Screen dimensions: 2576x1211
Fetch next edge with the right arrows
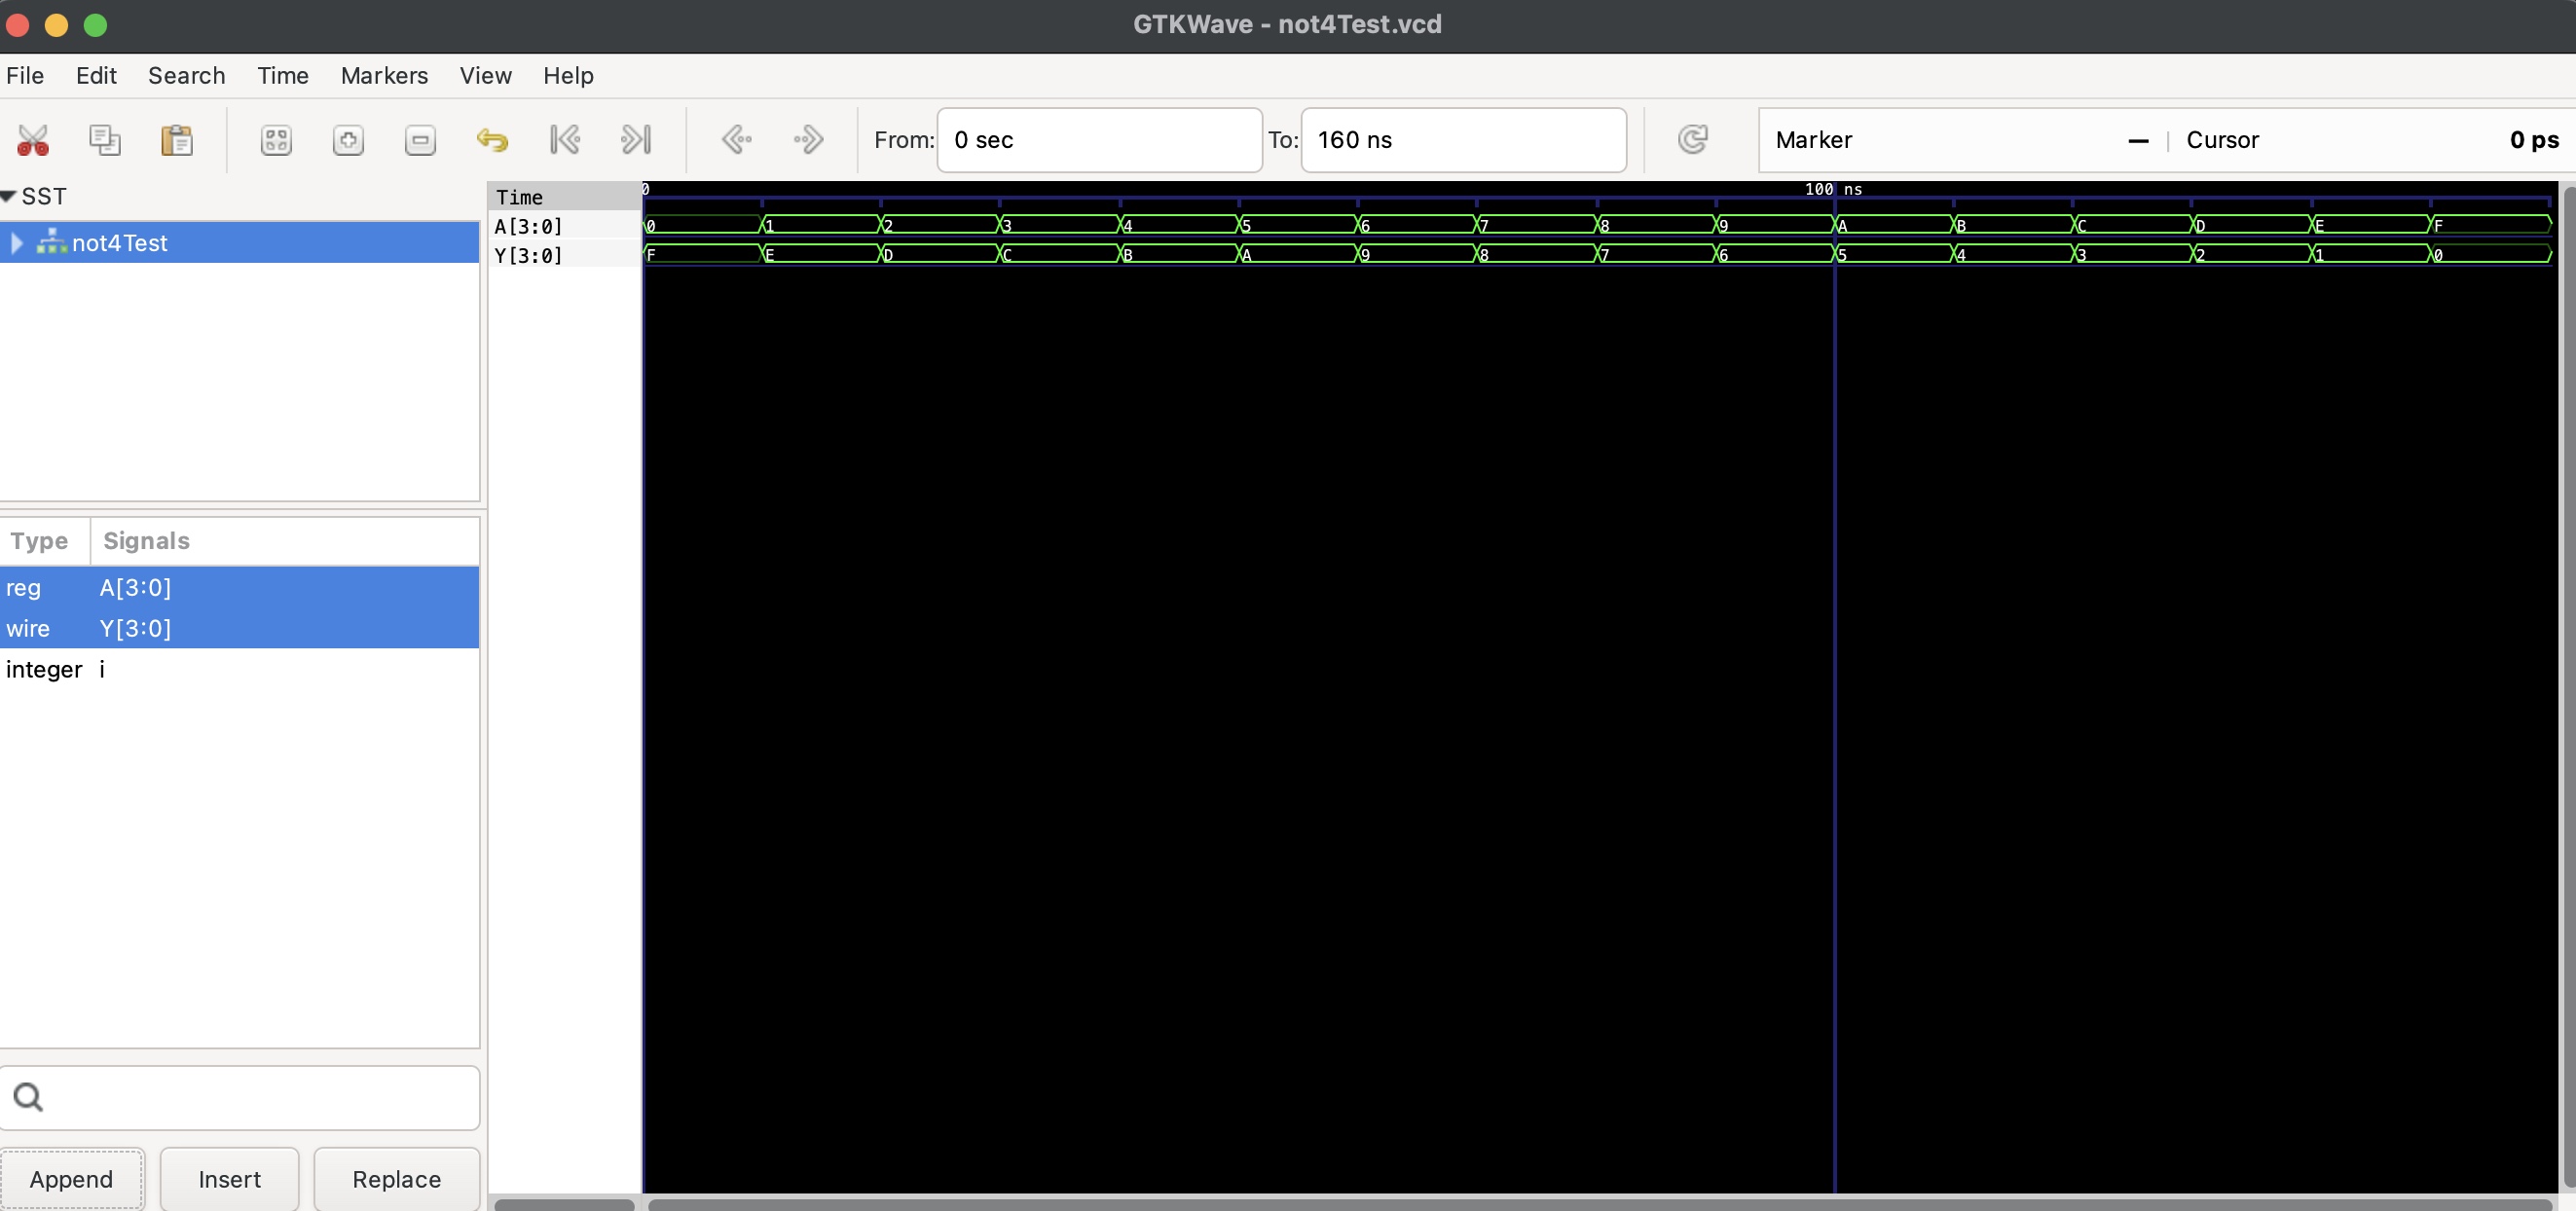808,139
